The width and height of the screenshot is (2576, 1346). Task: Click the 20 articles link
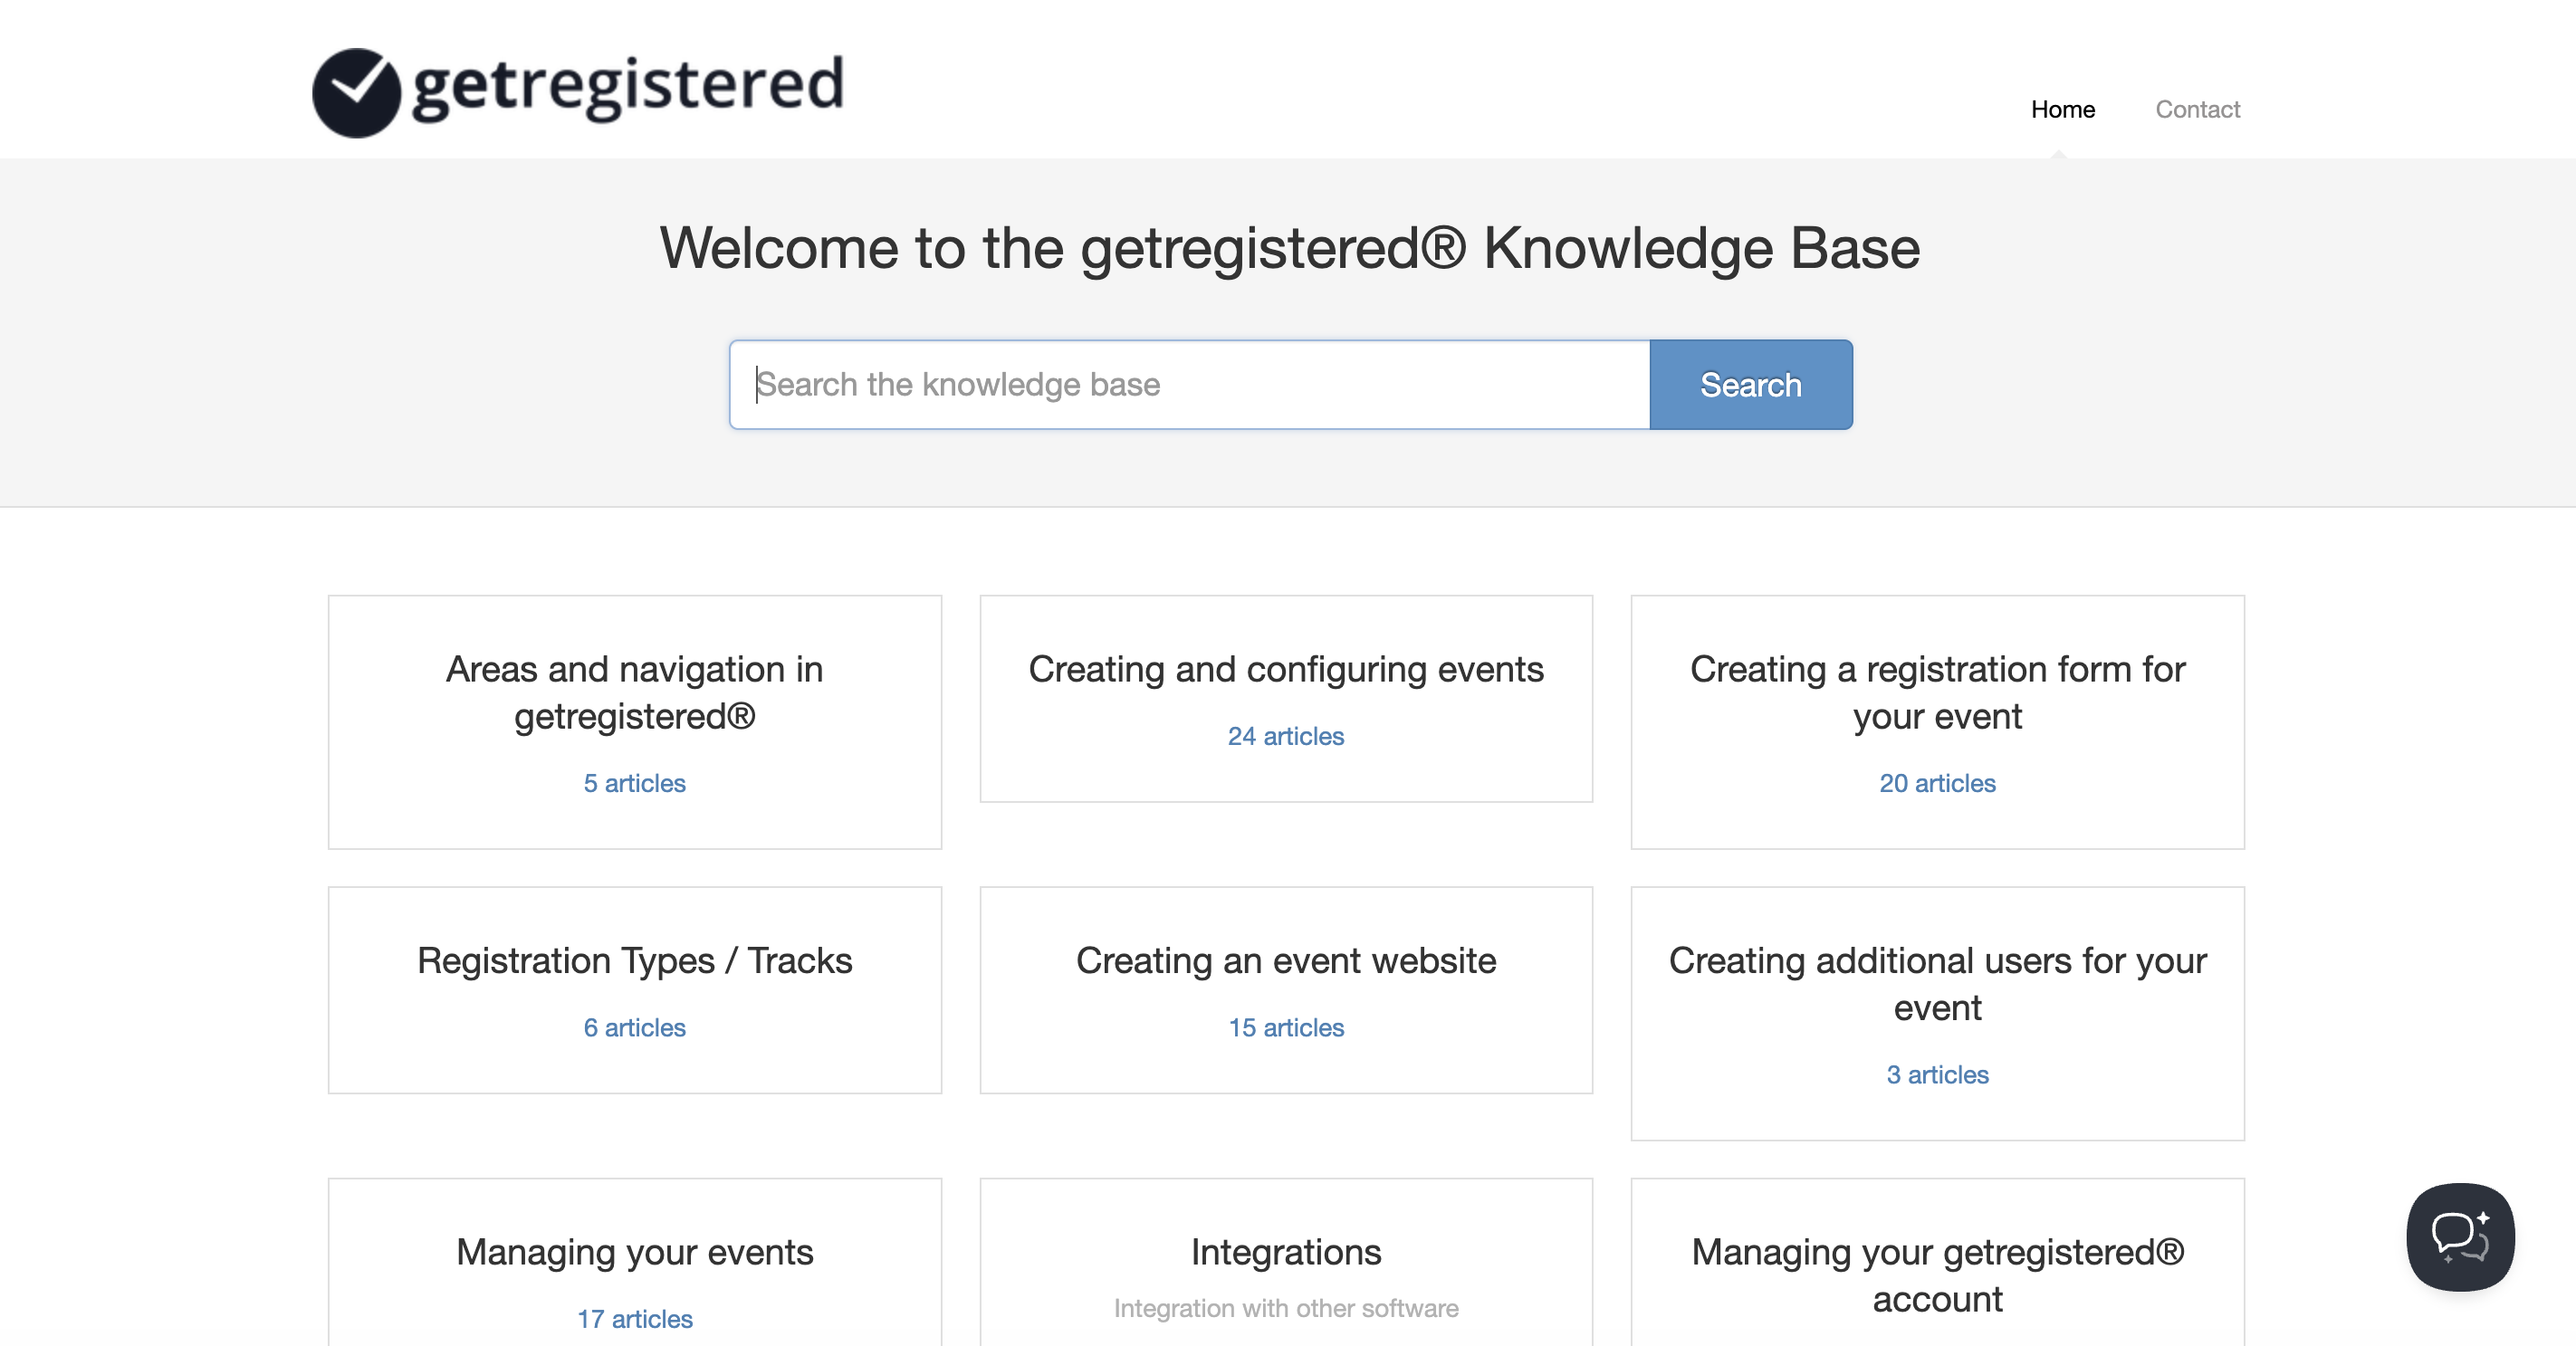pyautogui.click(x=1936, y=783)
